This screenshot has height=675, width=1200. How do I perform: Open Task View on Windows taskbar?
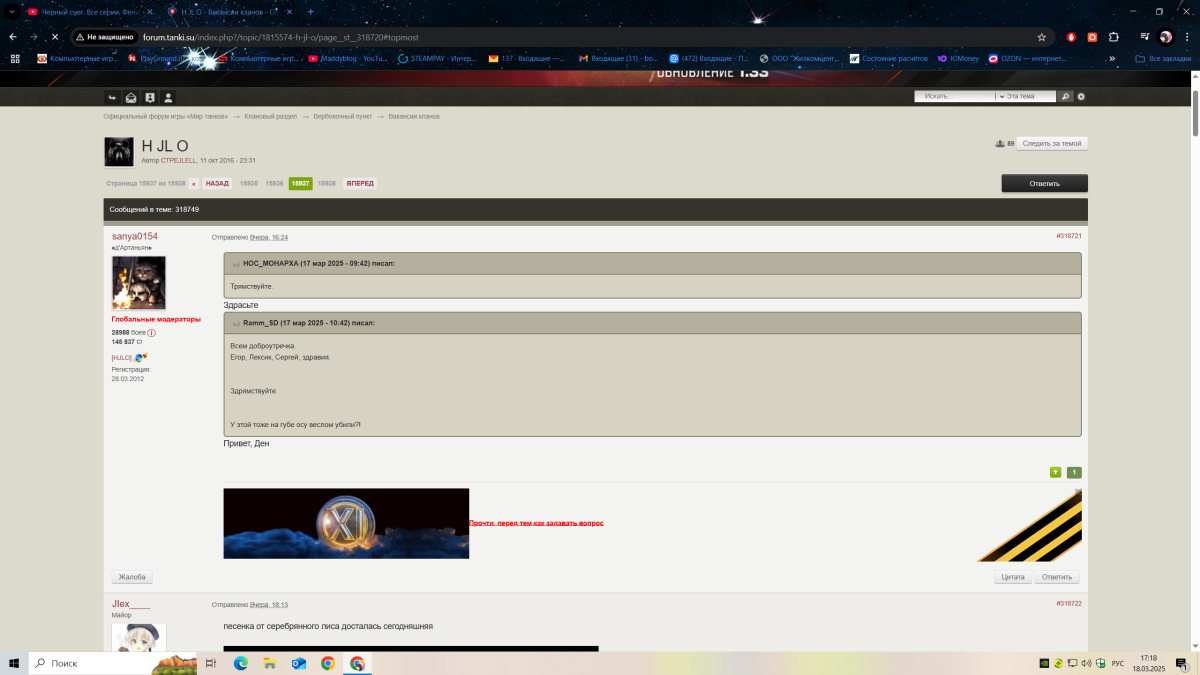click(x=211, y=663)
